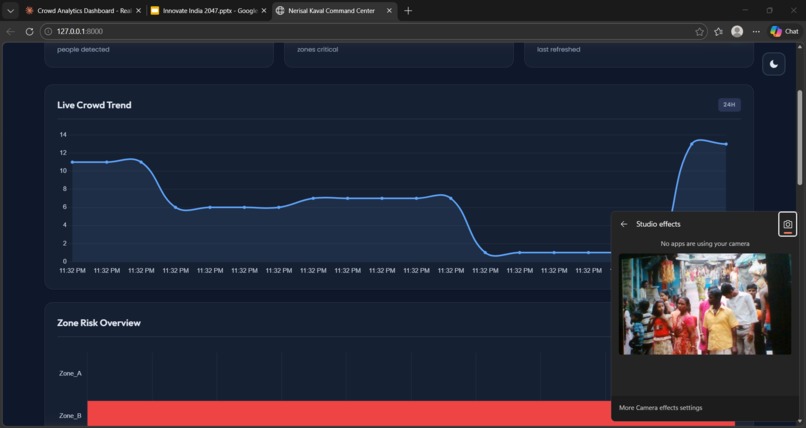806x428 pixels.
Task: Close the Crowd Analytics Dashboard tab
Action: pos(138,10)
